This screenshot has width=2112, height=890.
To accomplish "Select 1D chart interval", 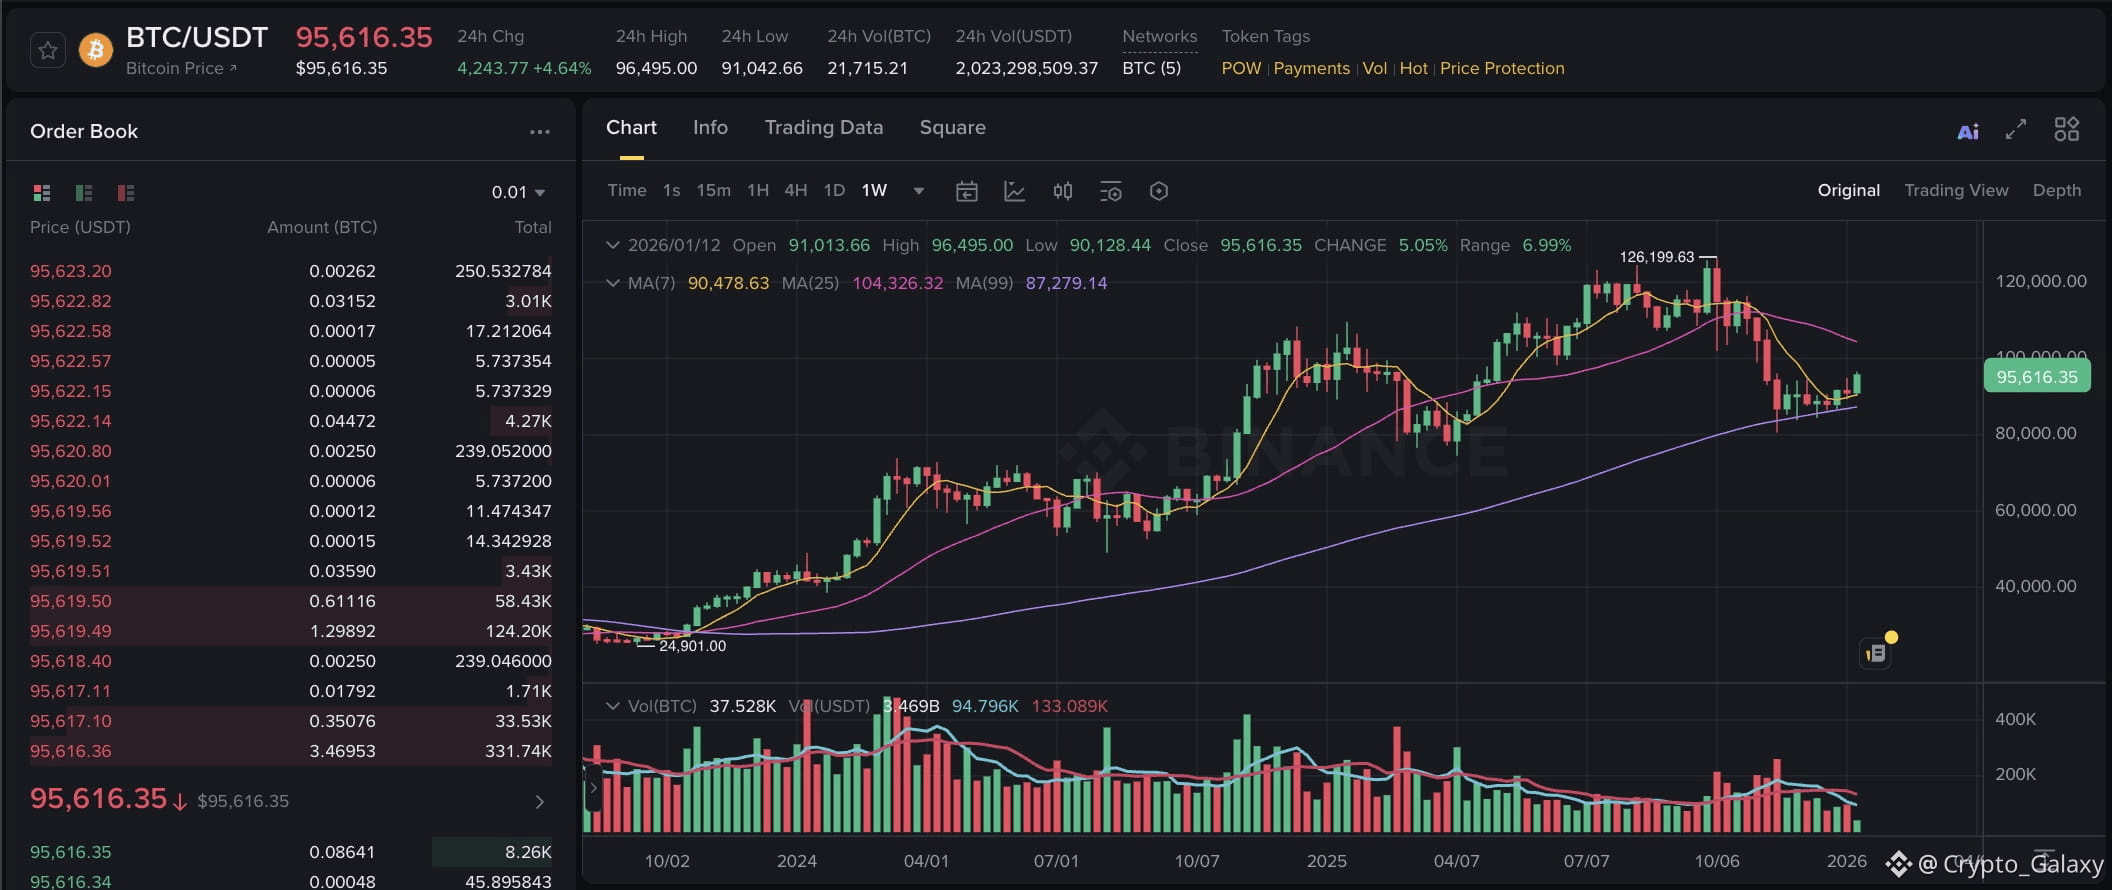I will (x=834, y=190).
